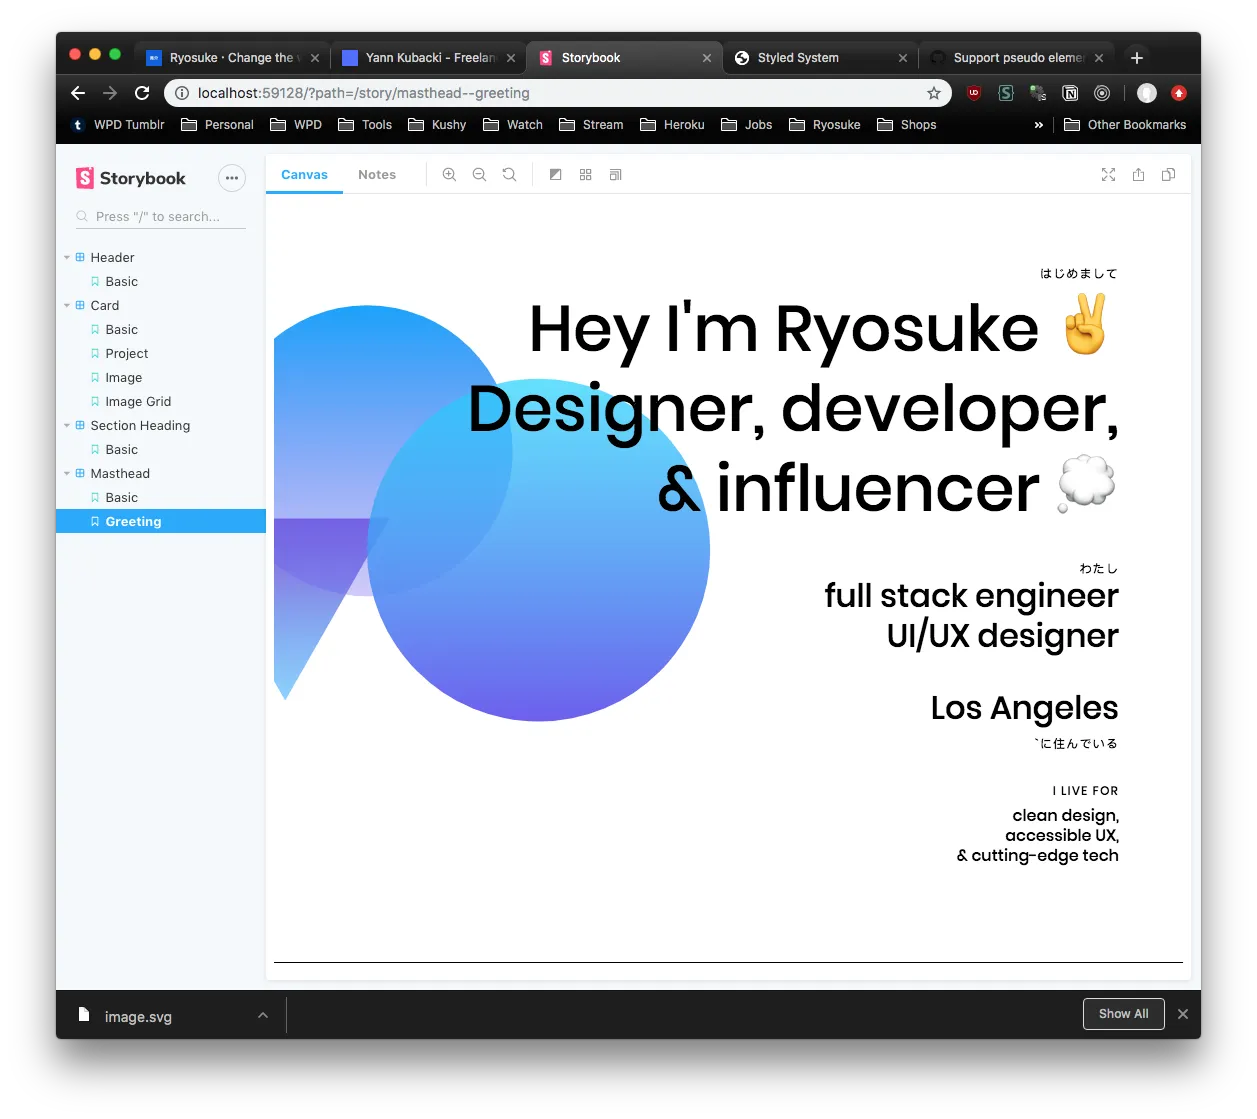1257x1119 pixels.
Task: Switch to the Notes tab
Action: [377, 175]
